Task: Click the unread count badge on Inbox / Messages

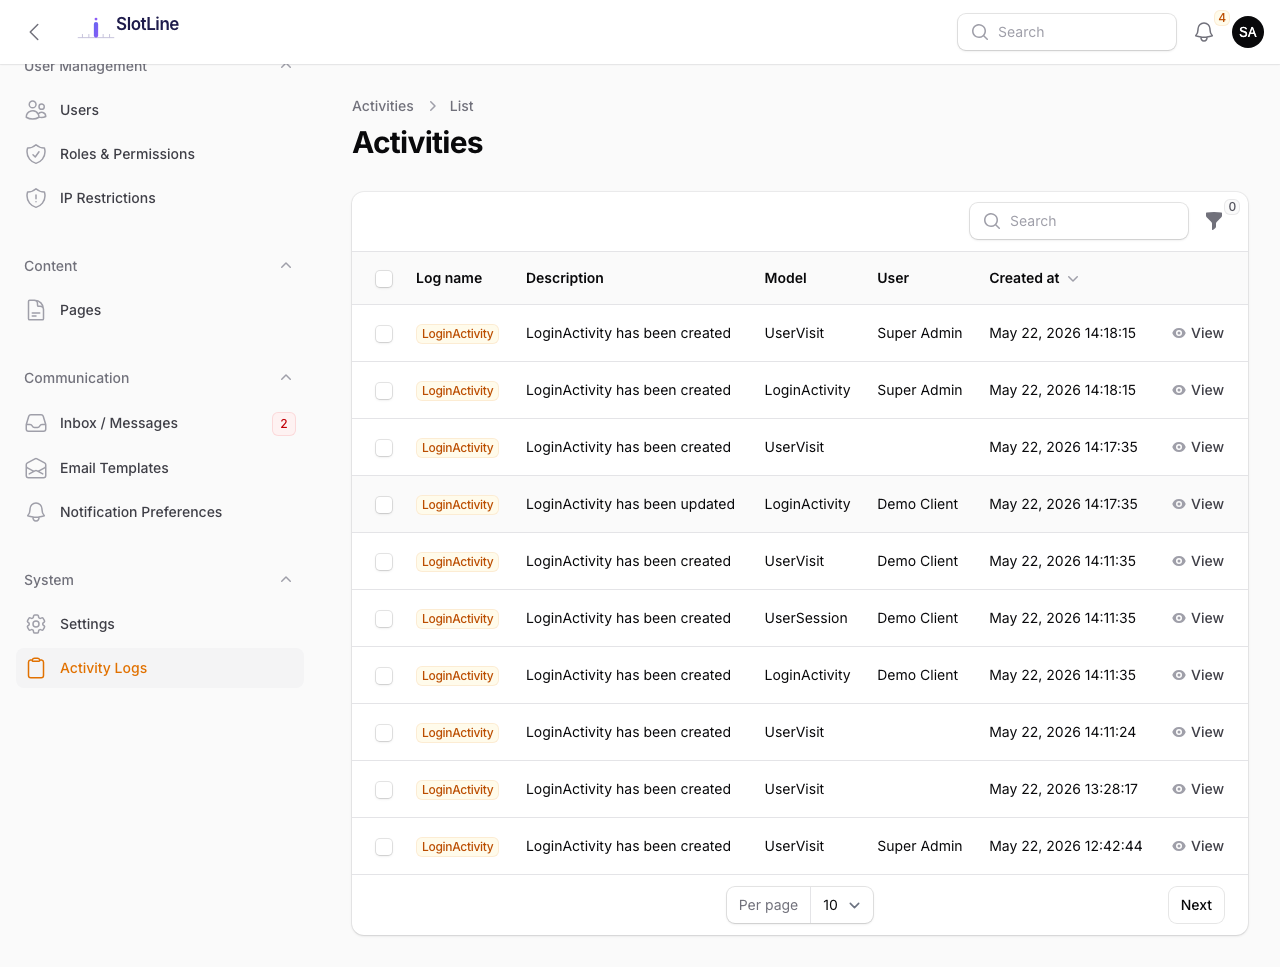Action: [x=284, y=423]
